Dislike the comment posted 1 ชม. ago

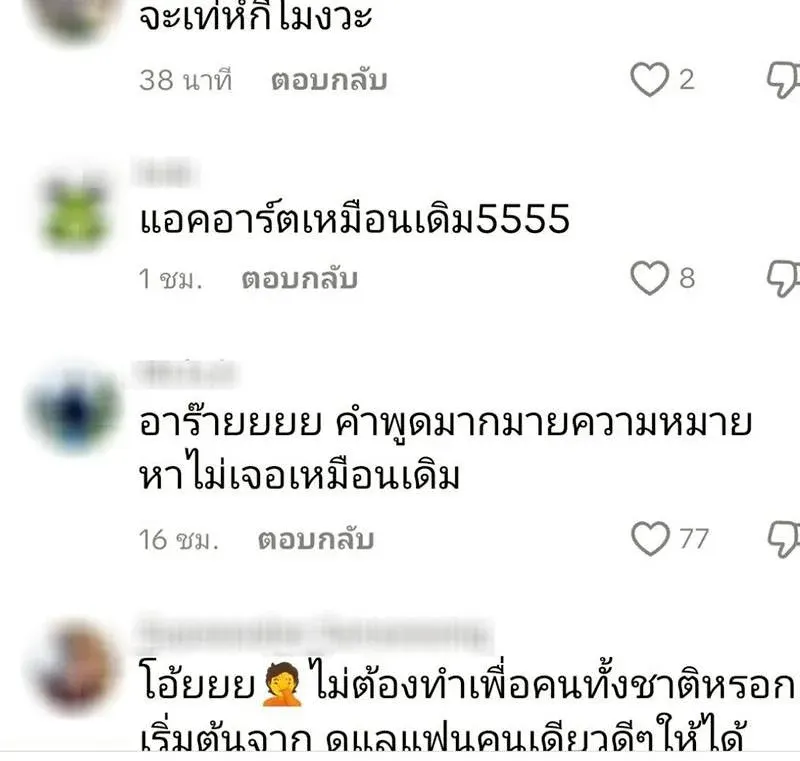pos(784,278)
